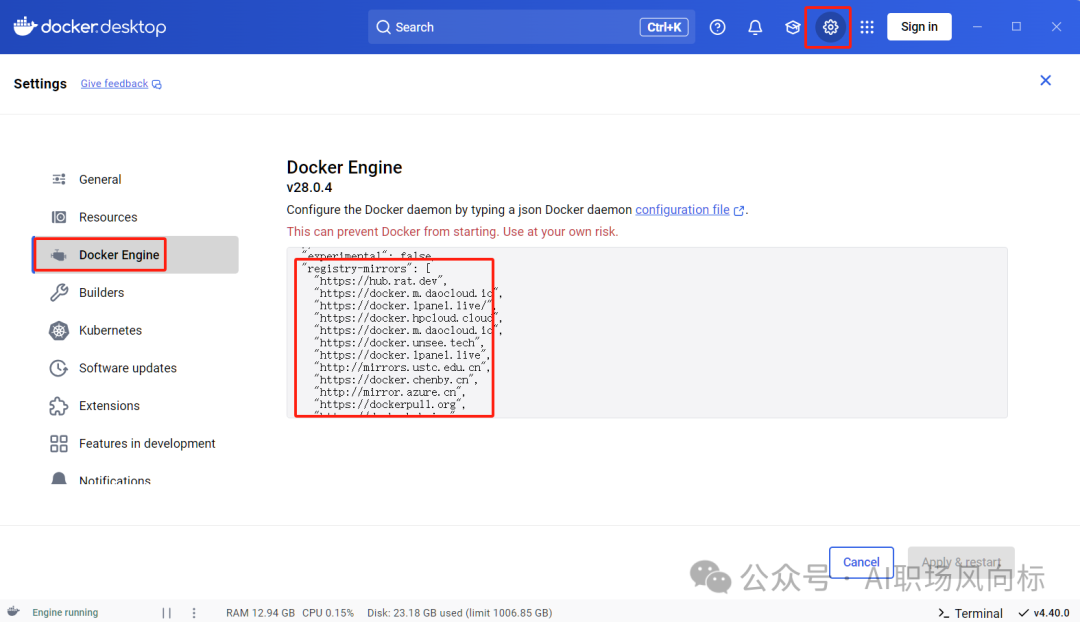Open the apps grid icon
1080x622 pixels.
pyautogui.click(x=866, y=27)
